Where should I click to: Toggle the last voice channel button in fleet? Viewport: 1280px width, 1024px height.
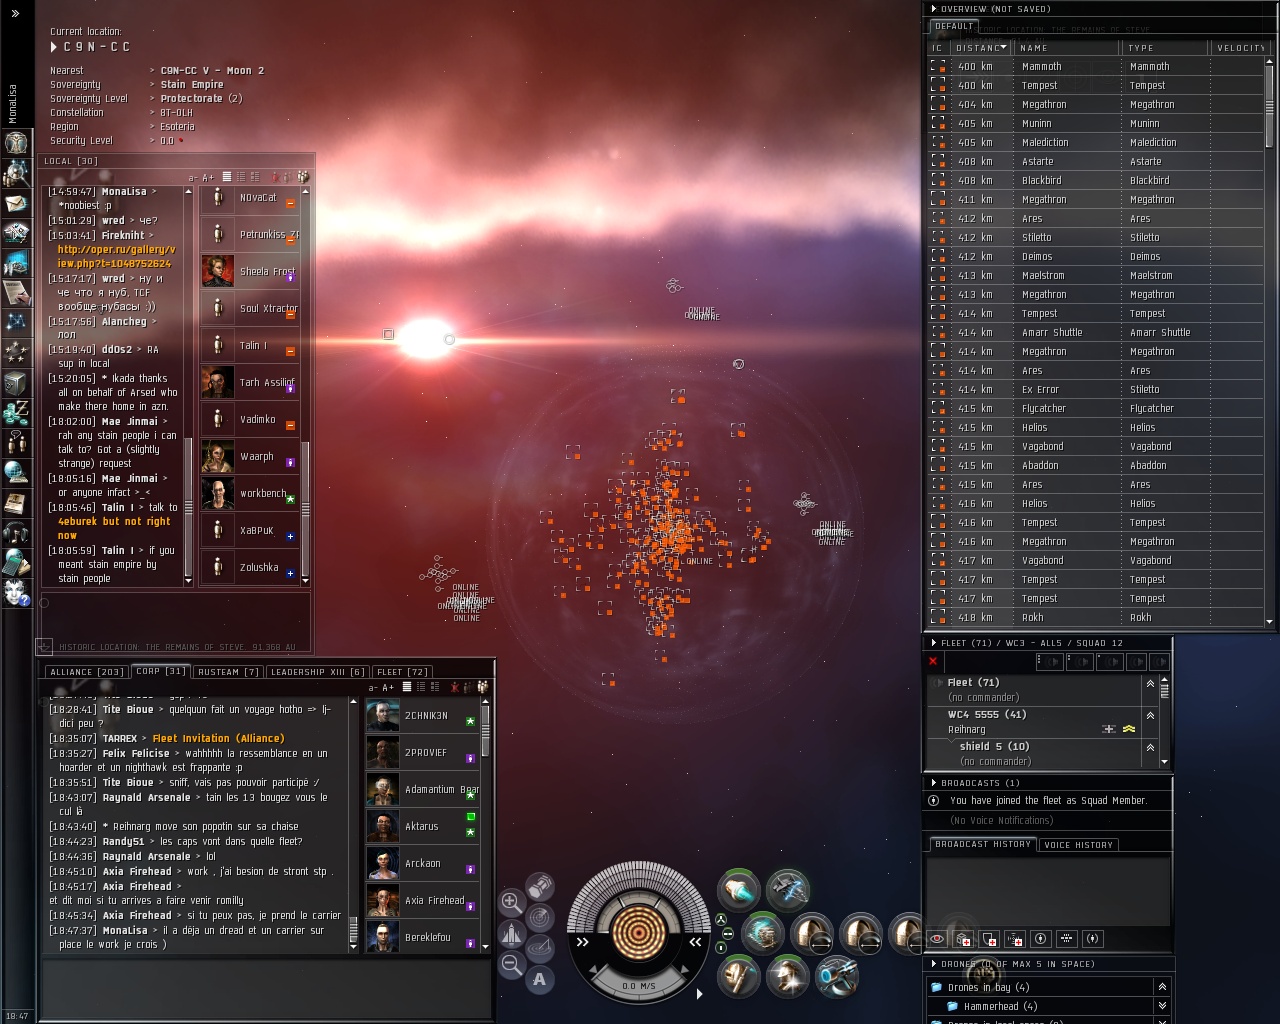[x=1160, y=661]
